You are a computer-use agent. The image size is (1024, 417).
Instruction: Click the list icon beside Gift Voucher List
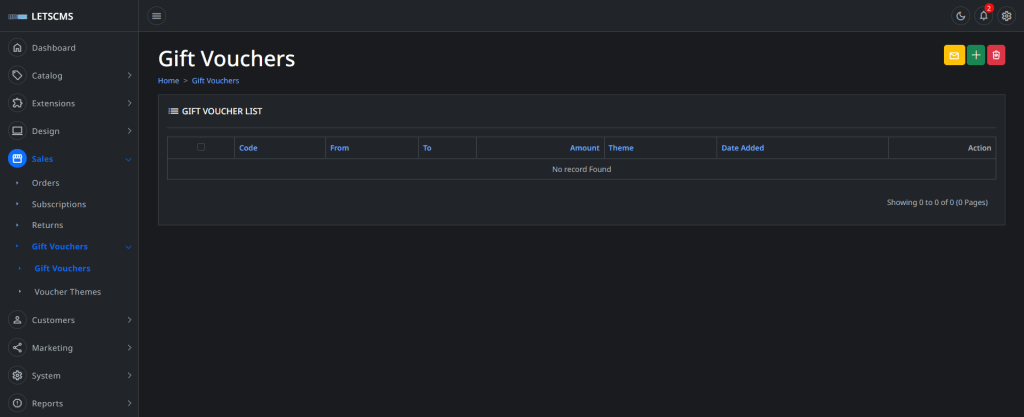coord(174,112)
